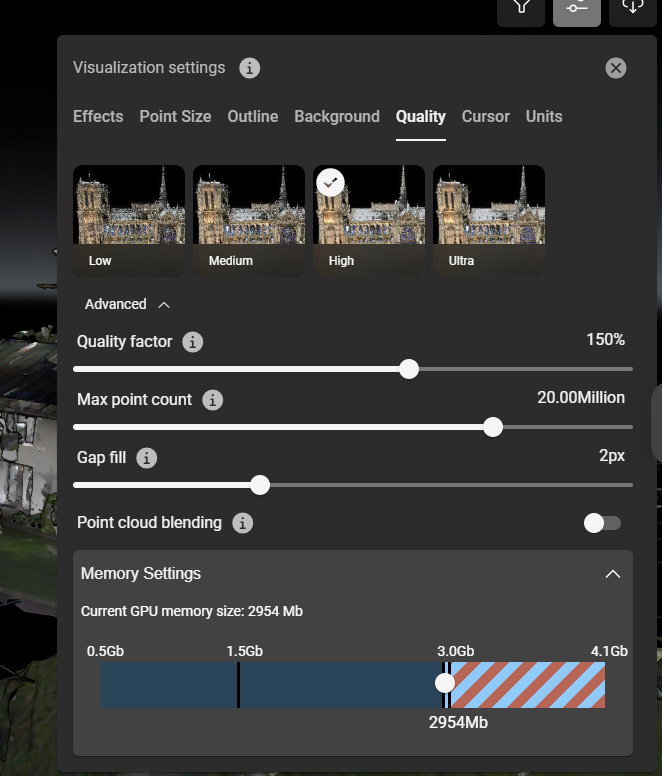Pick the Medium quality preset
Viewport: 662px width, 776px height.
click(x=248, y=220)
